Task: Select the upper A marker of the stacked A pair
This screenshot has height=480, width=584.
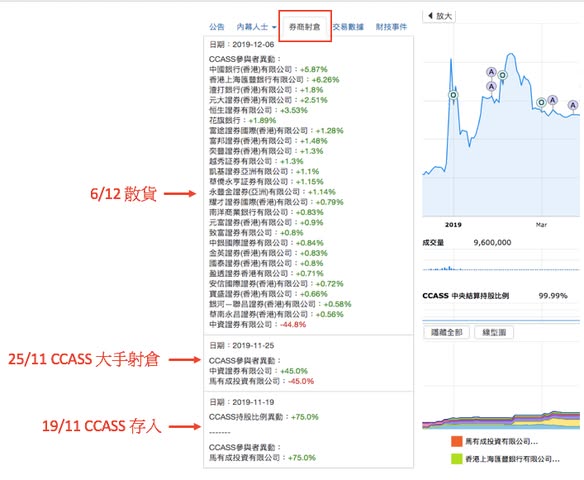Action: coord(492,72)
